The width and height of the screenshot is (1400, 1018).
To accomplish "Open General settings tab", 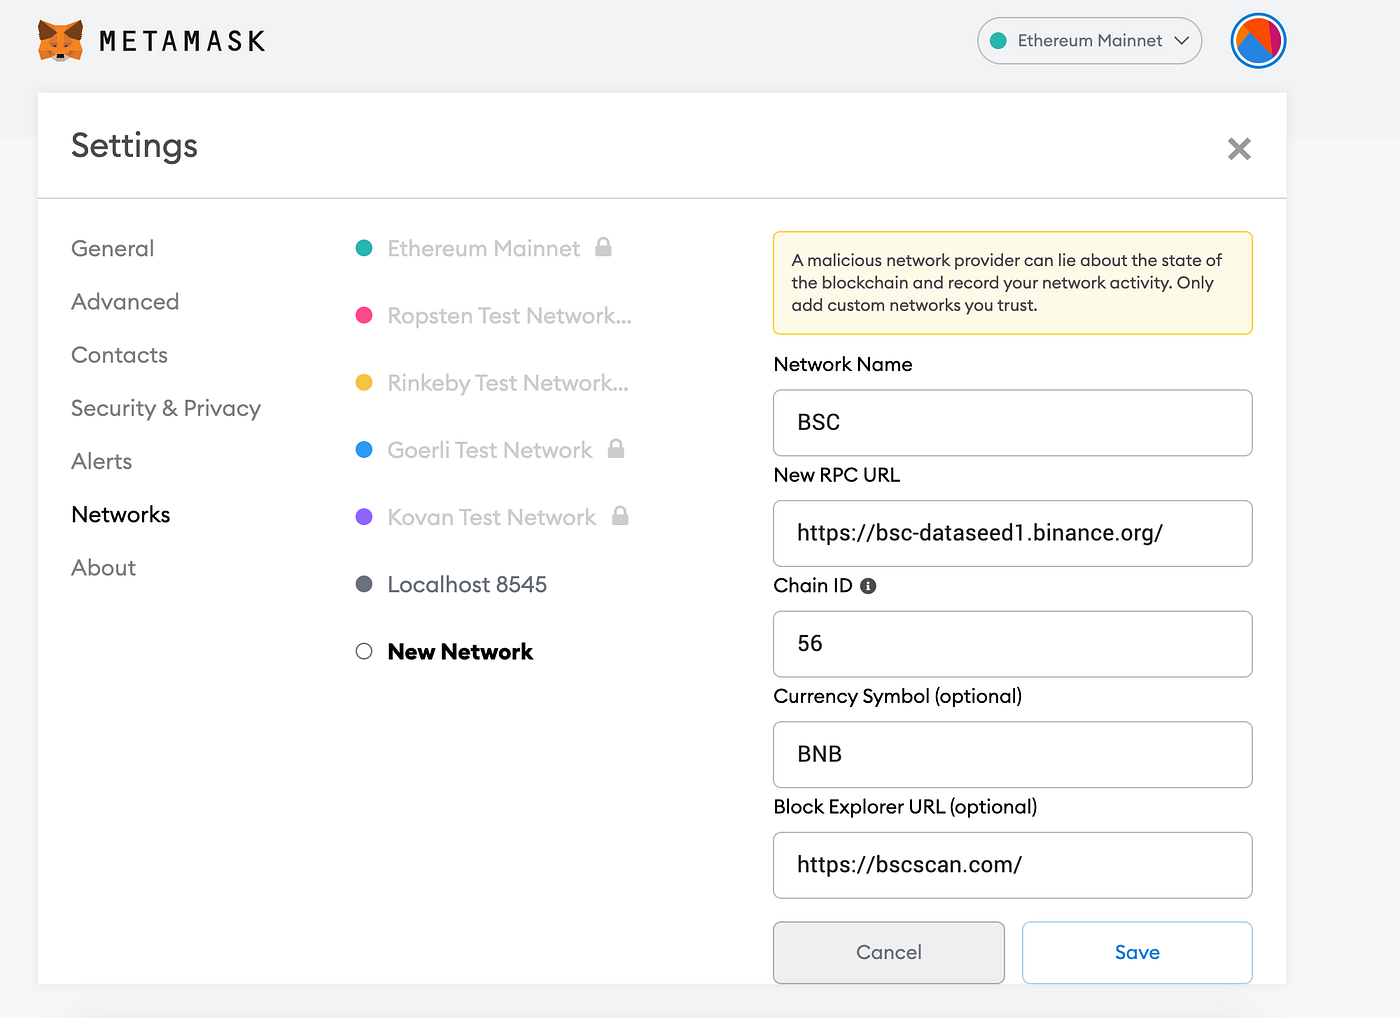I will [x=113, y=249].
